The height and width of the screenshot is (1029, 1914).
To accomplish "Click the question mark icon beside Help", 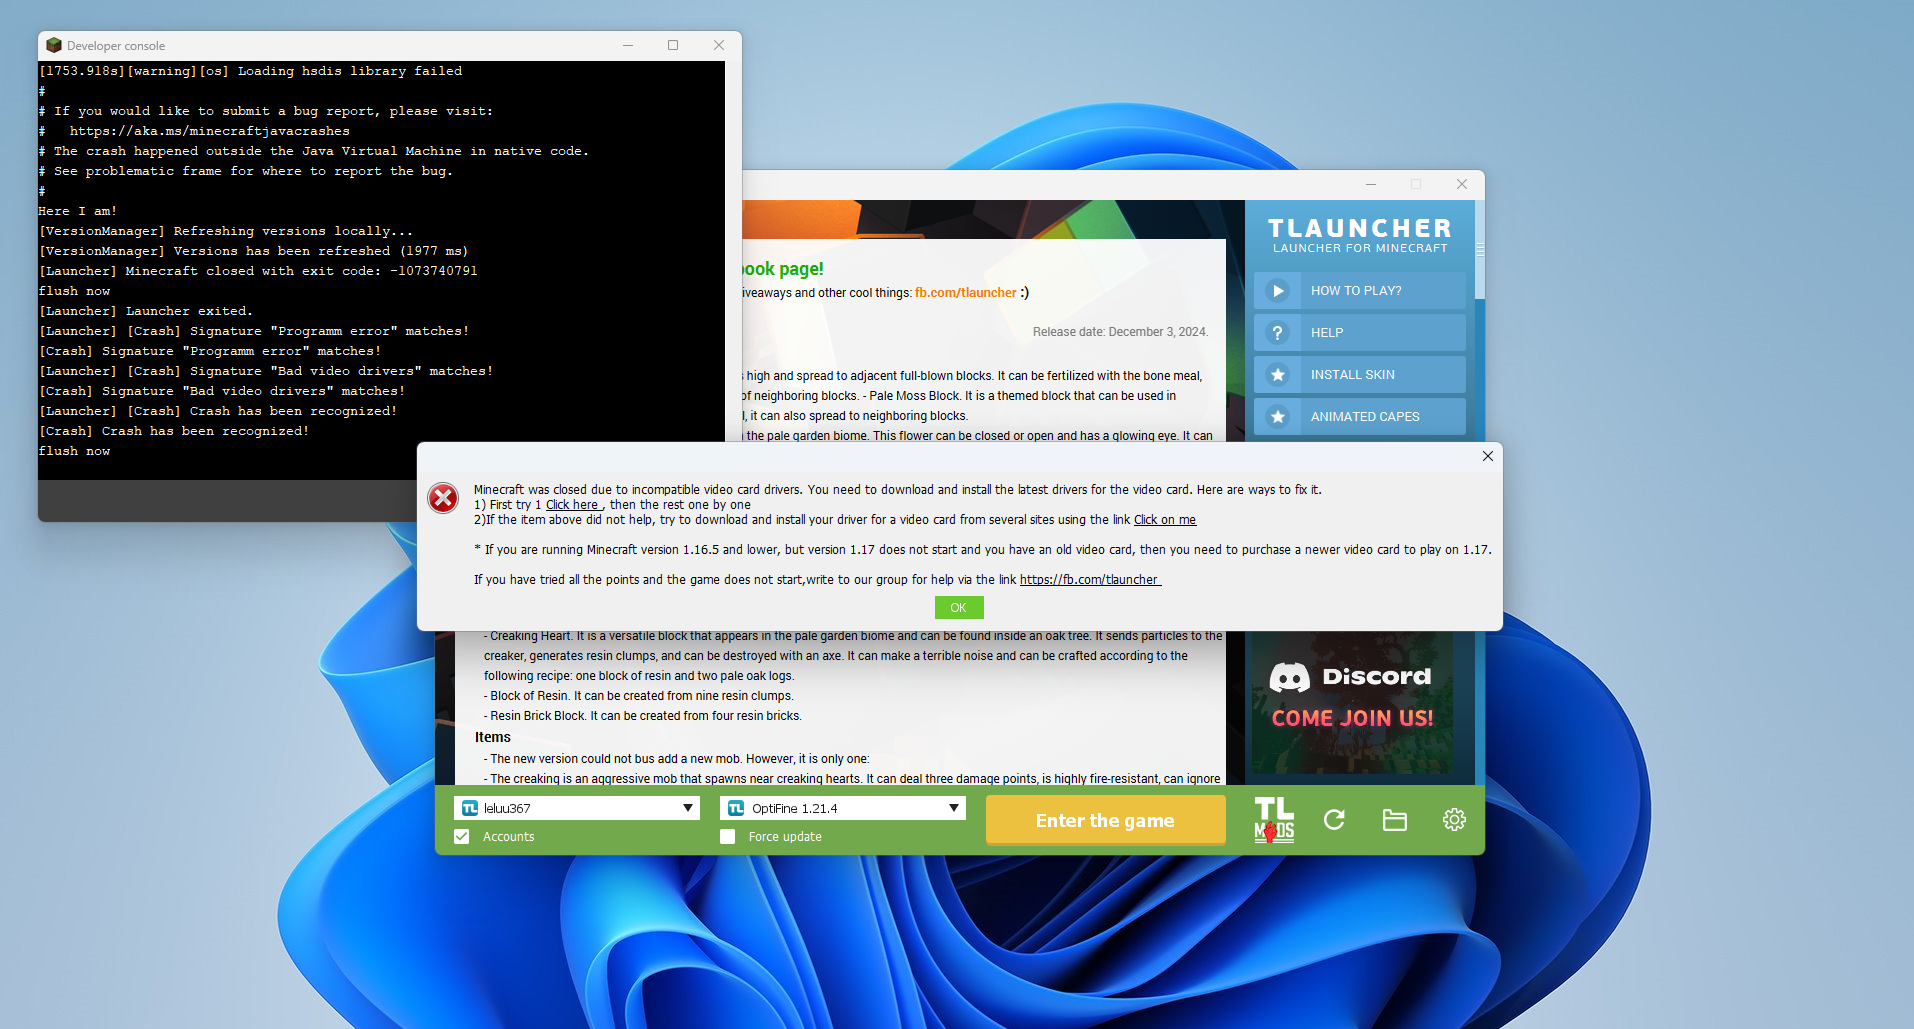I will point(1277,333).
